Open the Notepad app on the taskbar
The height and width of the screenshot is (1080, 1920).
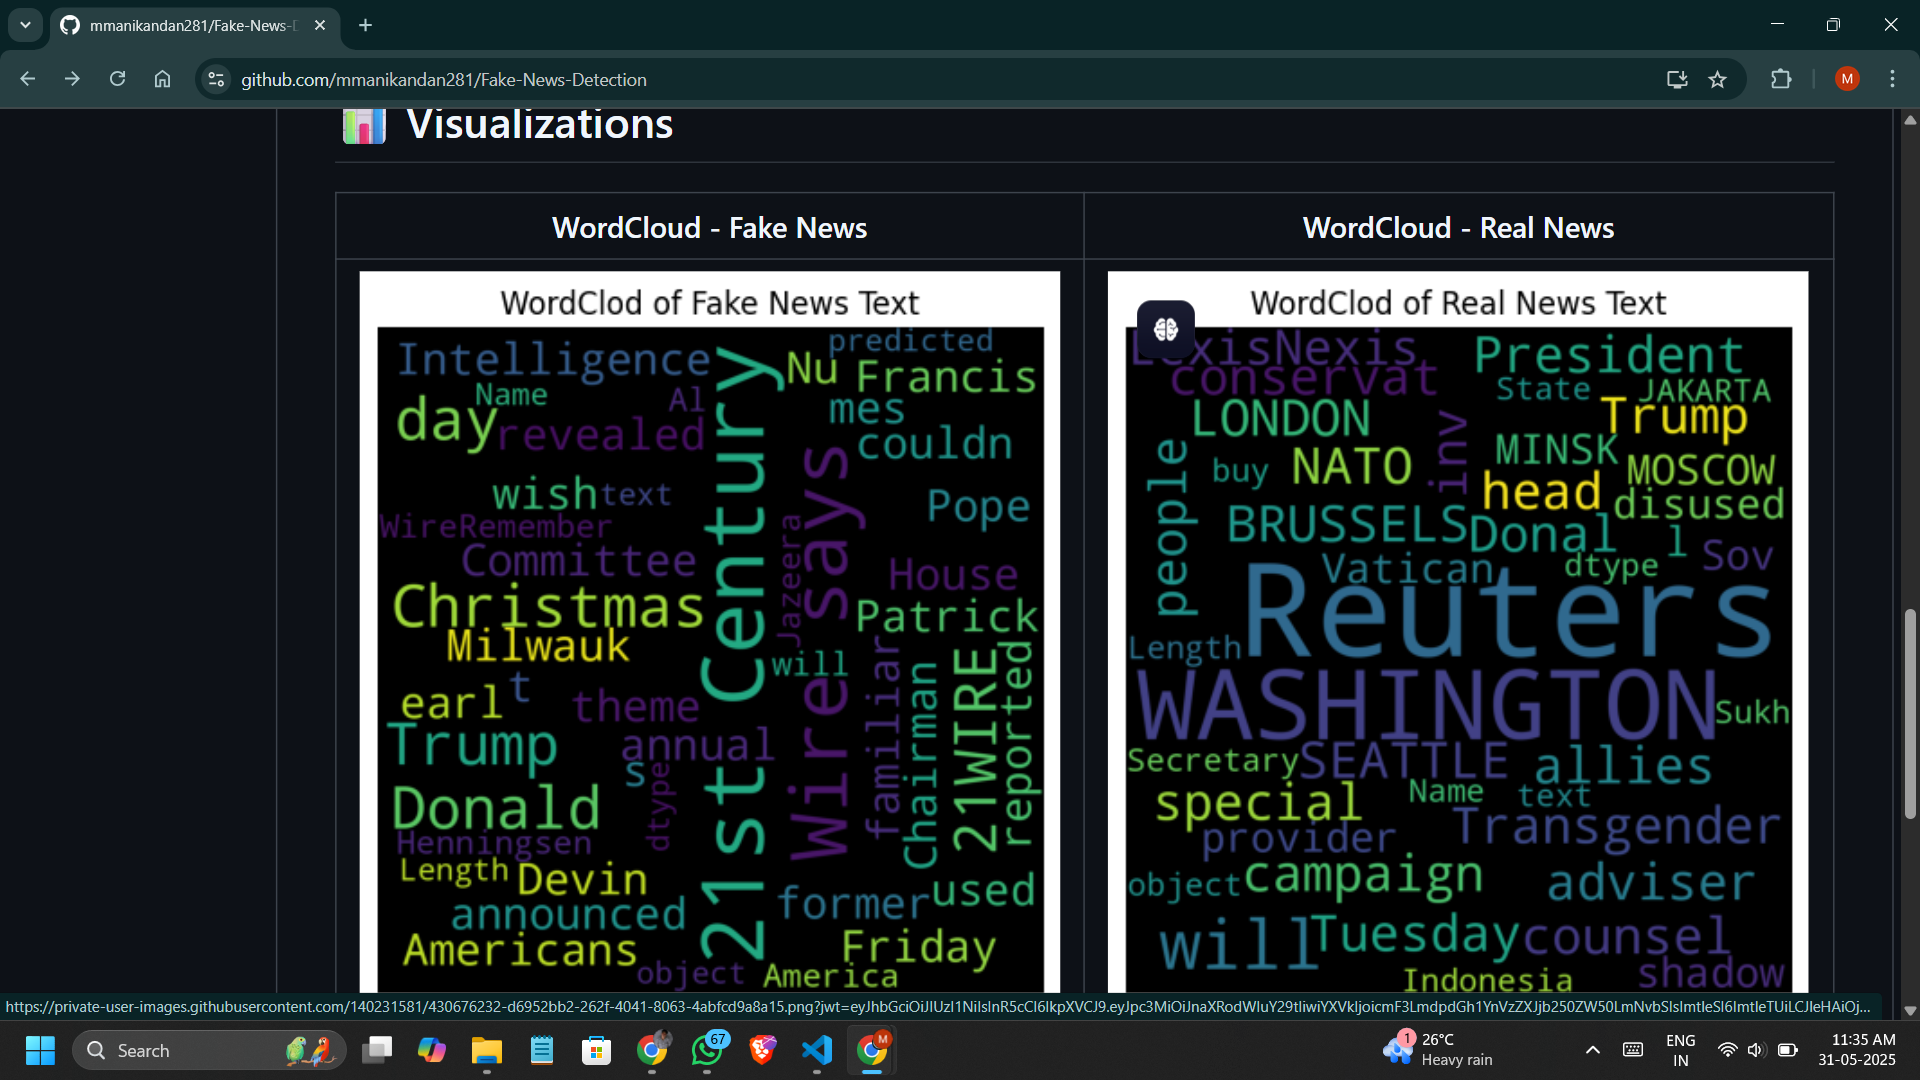pyautogui.click(x=542, y=1050)
